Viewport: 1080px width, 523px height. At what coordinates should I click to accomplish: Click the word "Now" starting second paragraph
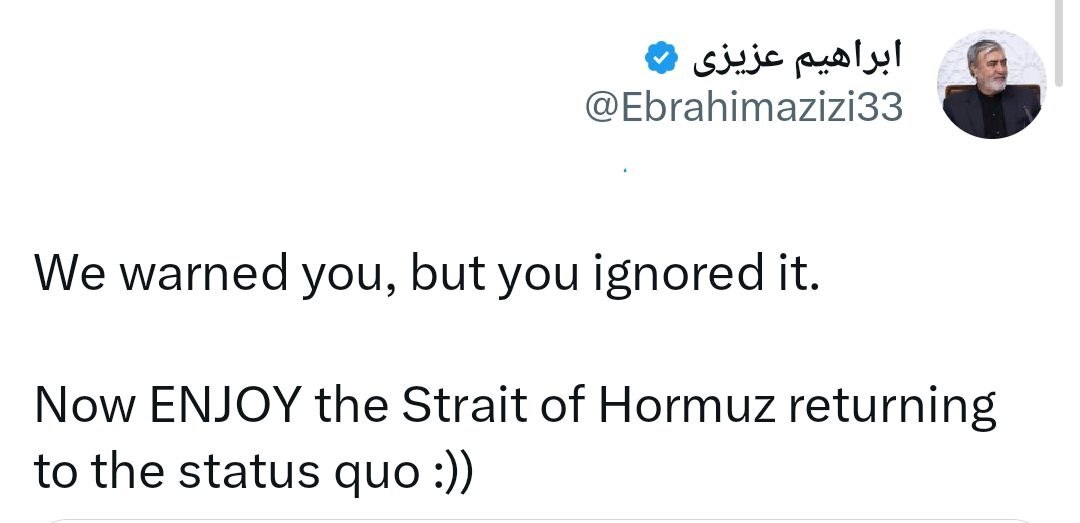tap(83, 406)
